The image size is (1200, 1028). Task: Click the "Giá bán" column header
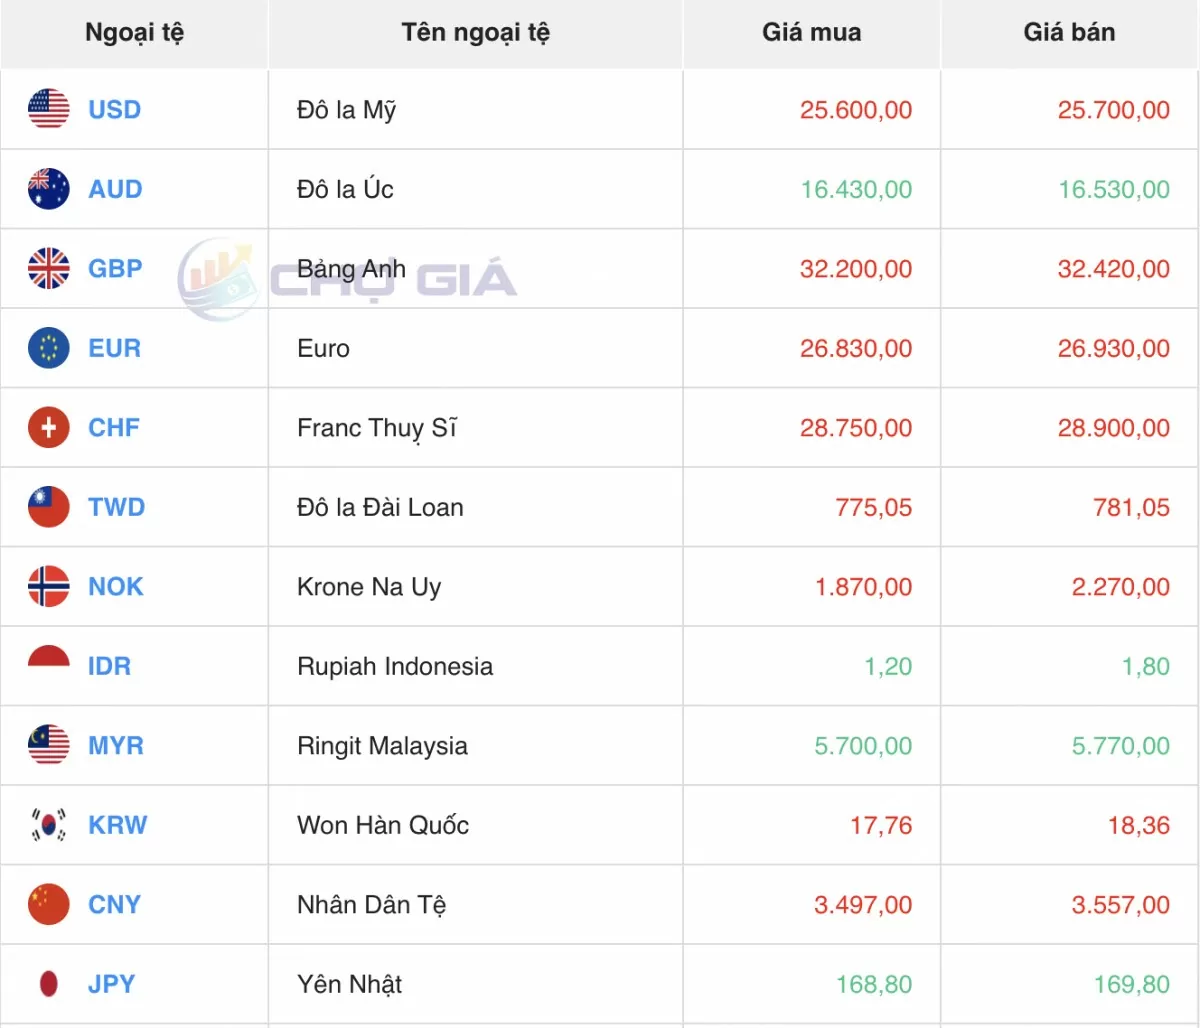tap(1069, 33)
